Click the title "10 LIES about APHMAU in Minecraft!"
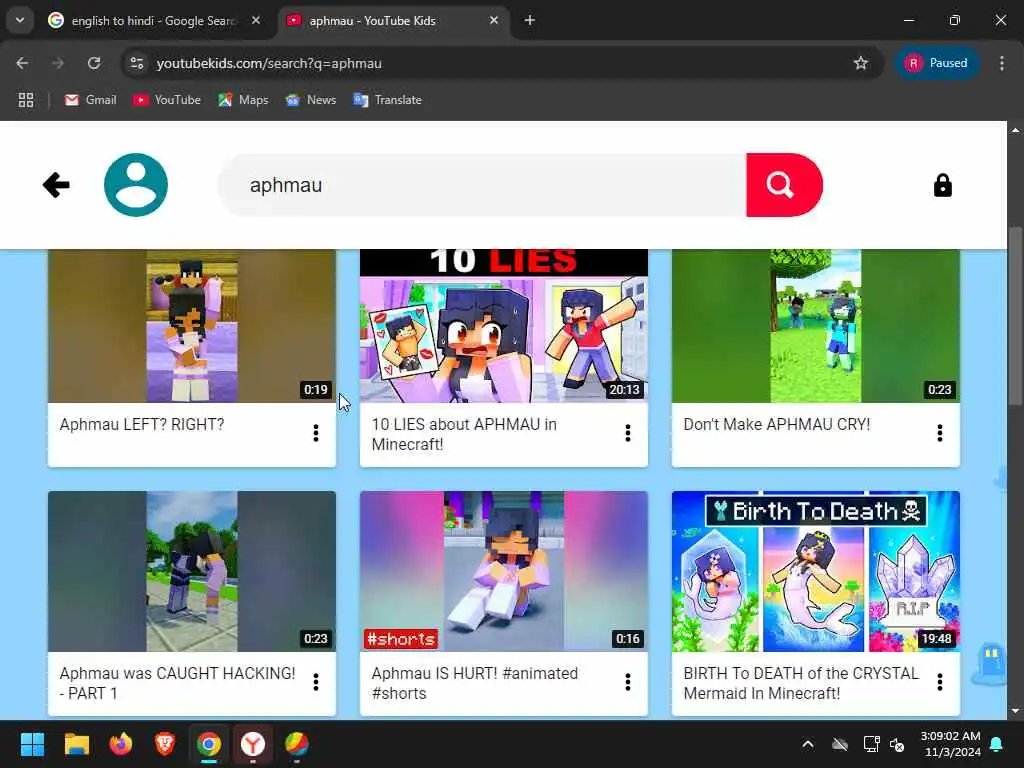 pyautogui.click(x=464, y=434)
